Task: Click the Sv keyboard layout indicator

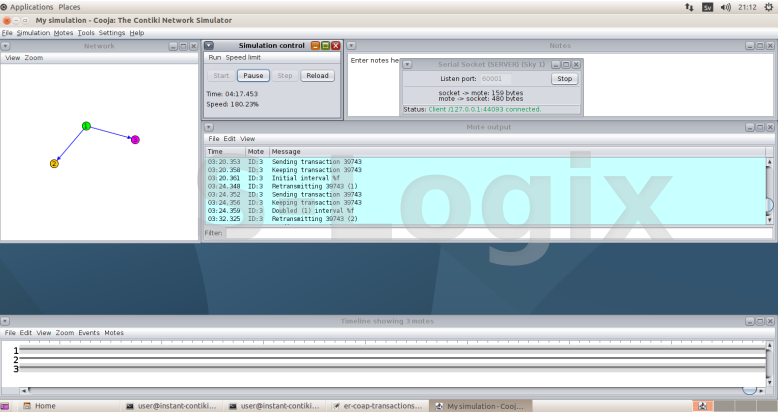Action: [x=707, y=7]
